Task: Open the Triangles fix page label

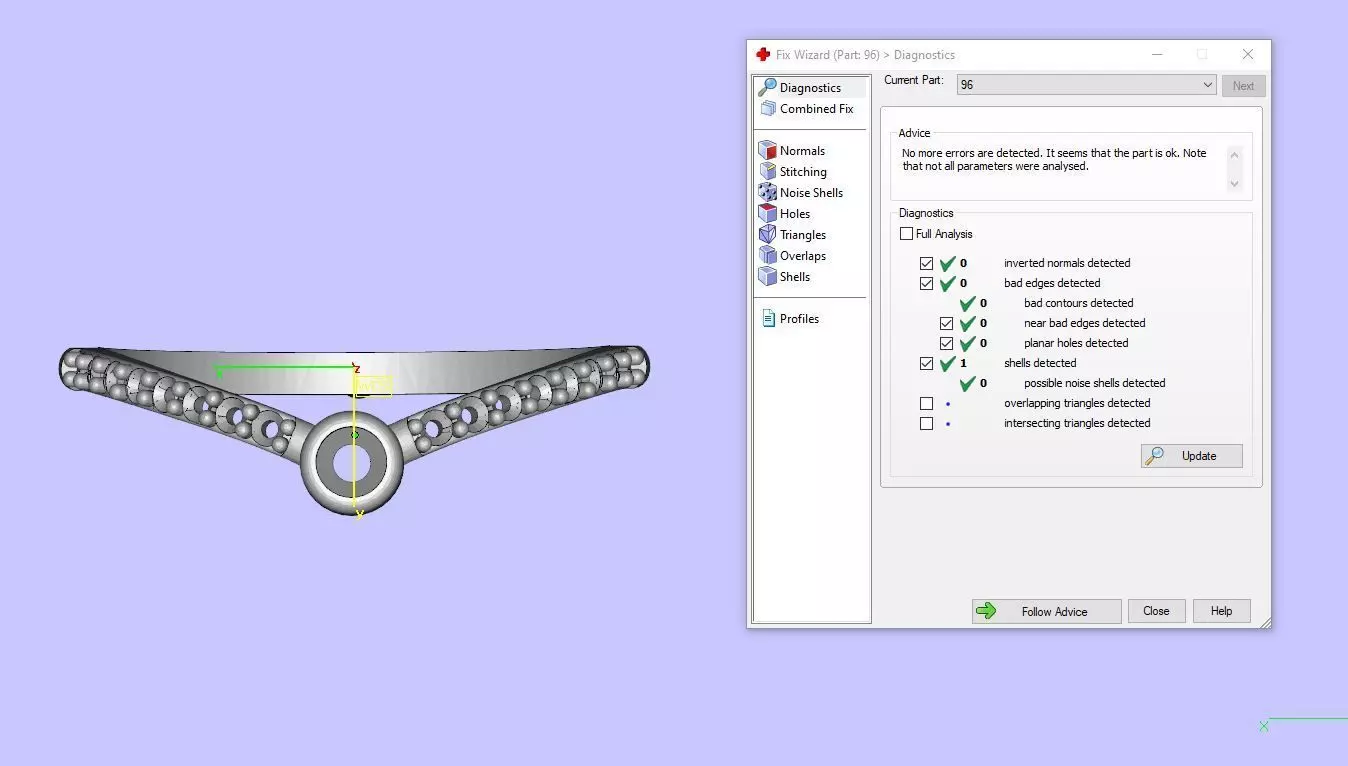Action: [x=803, y=235]
